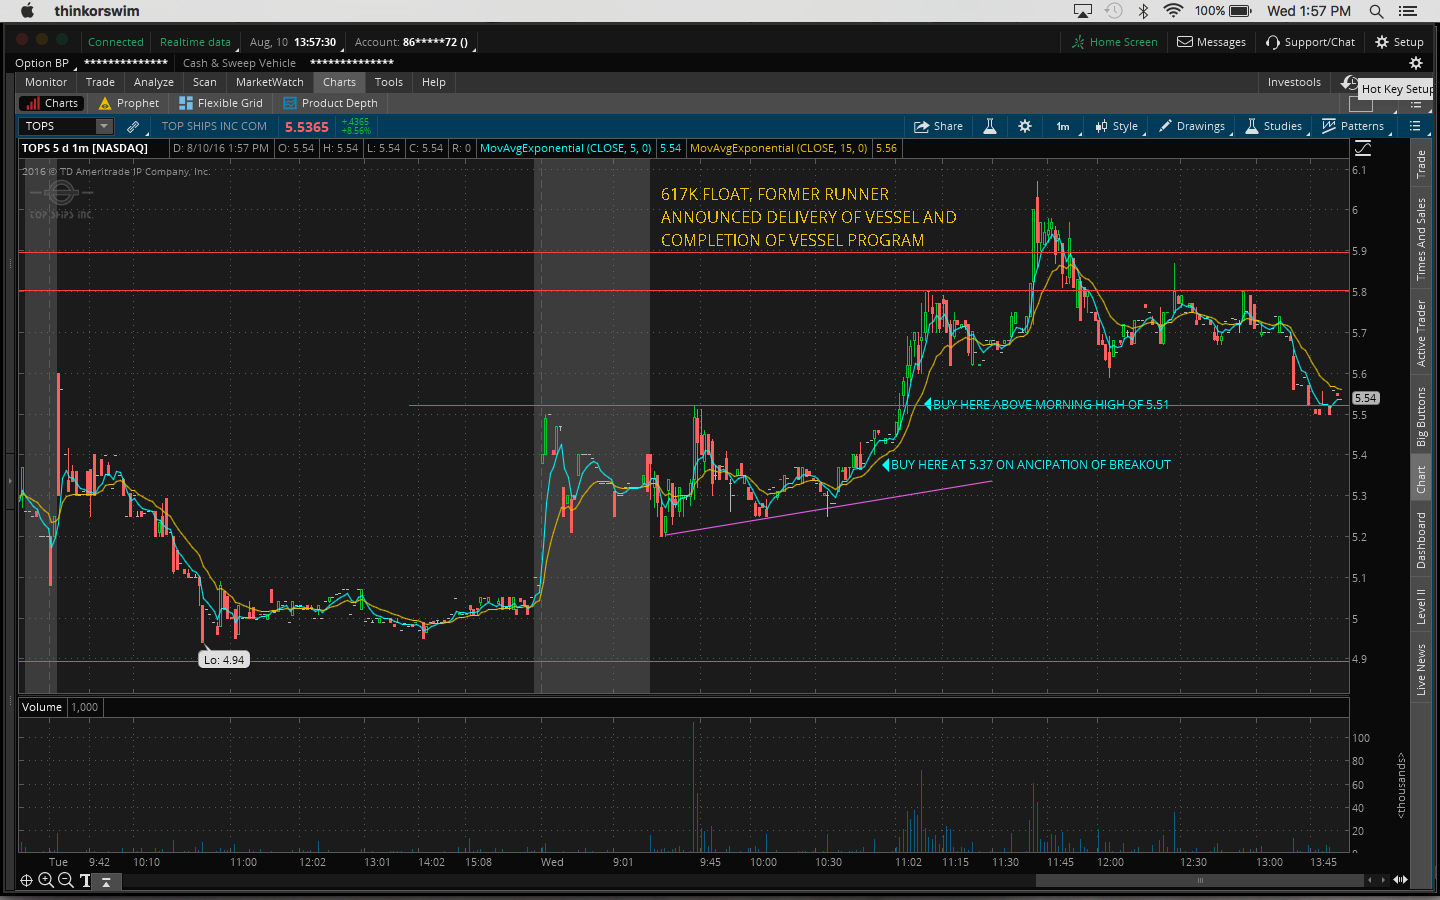
Task: Open the chart toolbar list menu icon
Action: (1415, 126)
